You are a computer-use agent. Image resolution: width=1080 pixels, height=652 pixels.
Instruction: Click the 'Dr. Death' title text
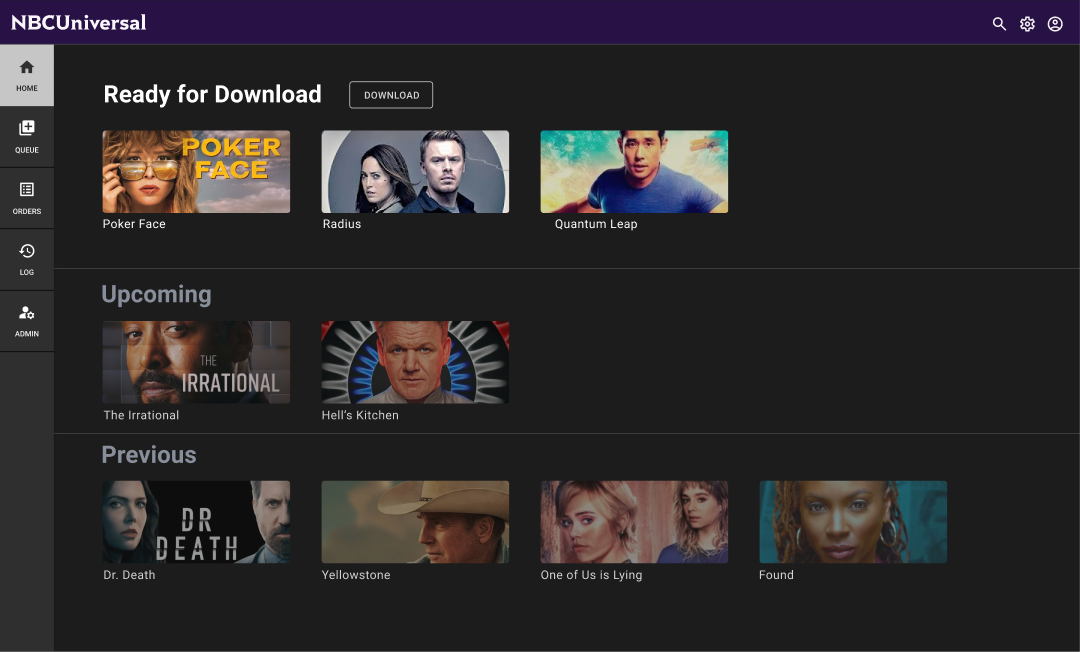tap(129, 575)
